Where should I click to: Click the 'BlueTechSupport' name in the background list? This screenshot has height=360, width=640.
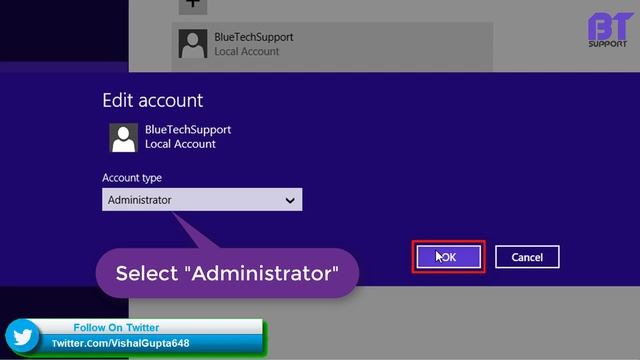tap(253, 37)
